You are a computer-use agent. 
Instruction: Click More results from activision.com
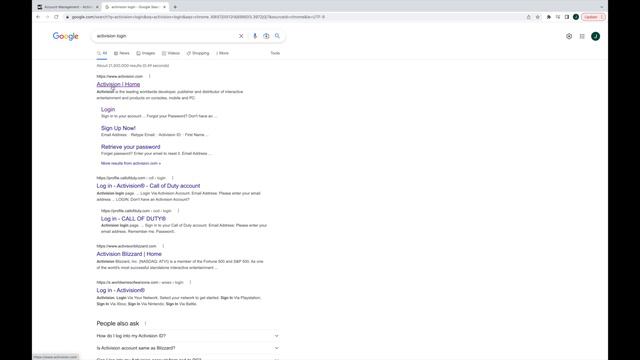click(x=131, y=163)
